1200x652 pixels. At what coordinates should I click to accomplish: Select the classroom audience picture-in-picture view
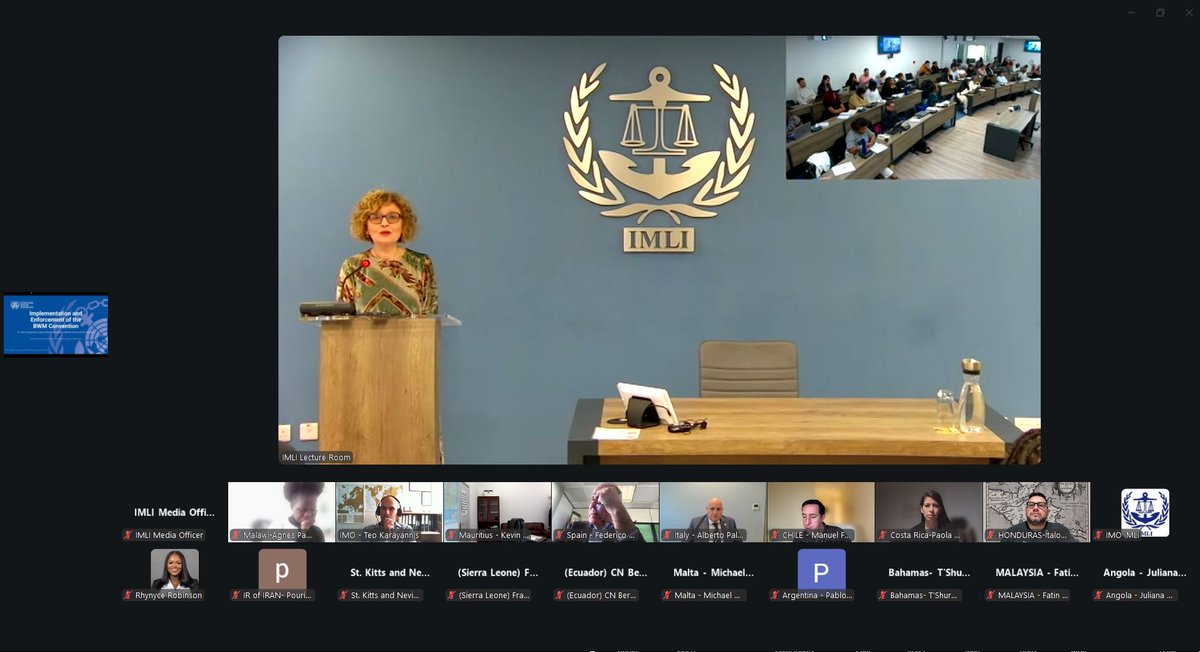(x=913, y=108)
